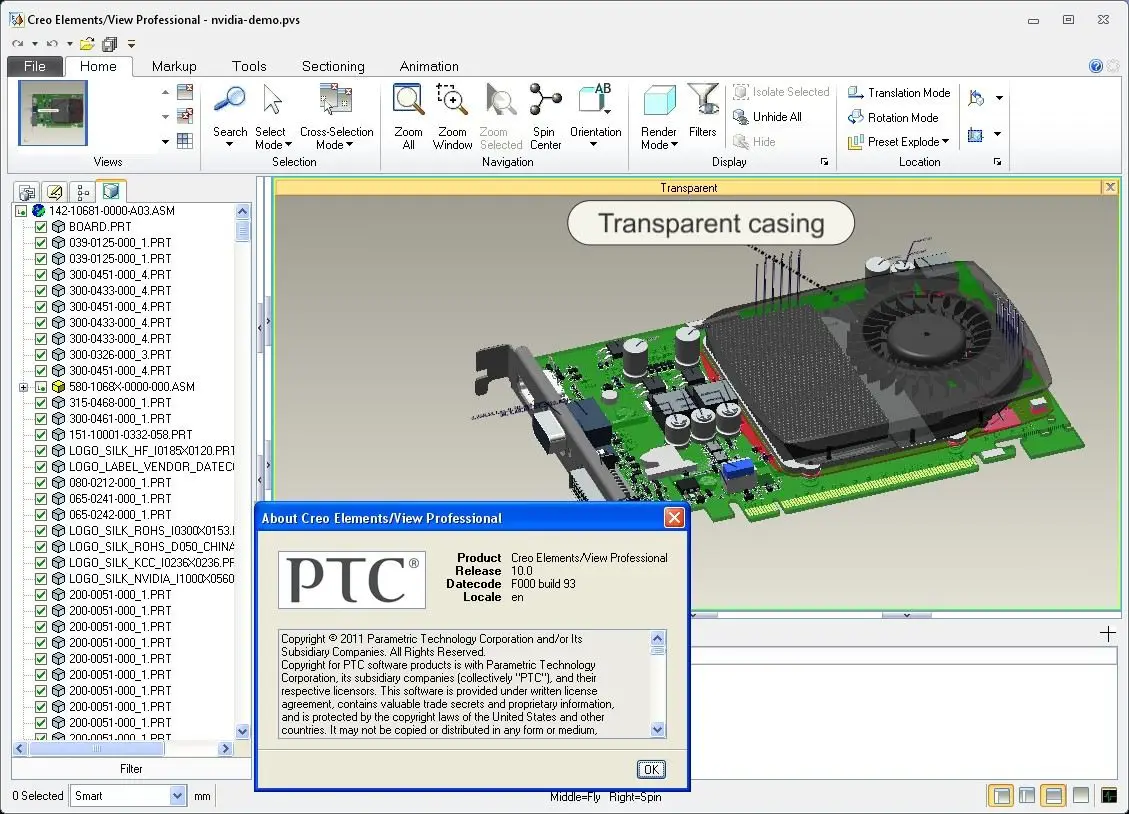Toggle checkbox for 065-0241-000_1.PRT

click(x=41, y=499)
